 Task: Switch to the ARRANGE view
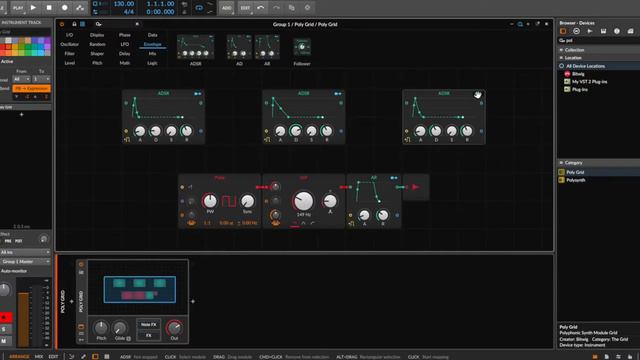click(19, 356)
